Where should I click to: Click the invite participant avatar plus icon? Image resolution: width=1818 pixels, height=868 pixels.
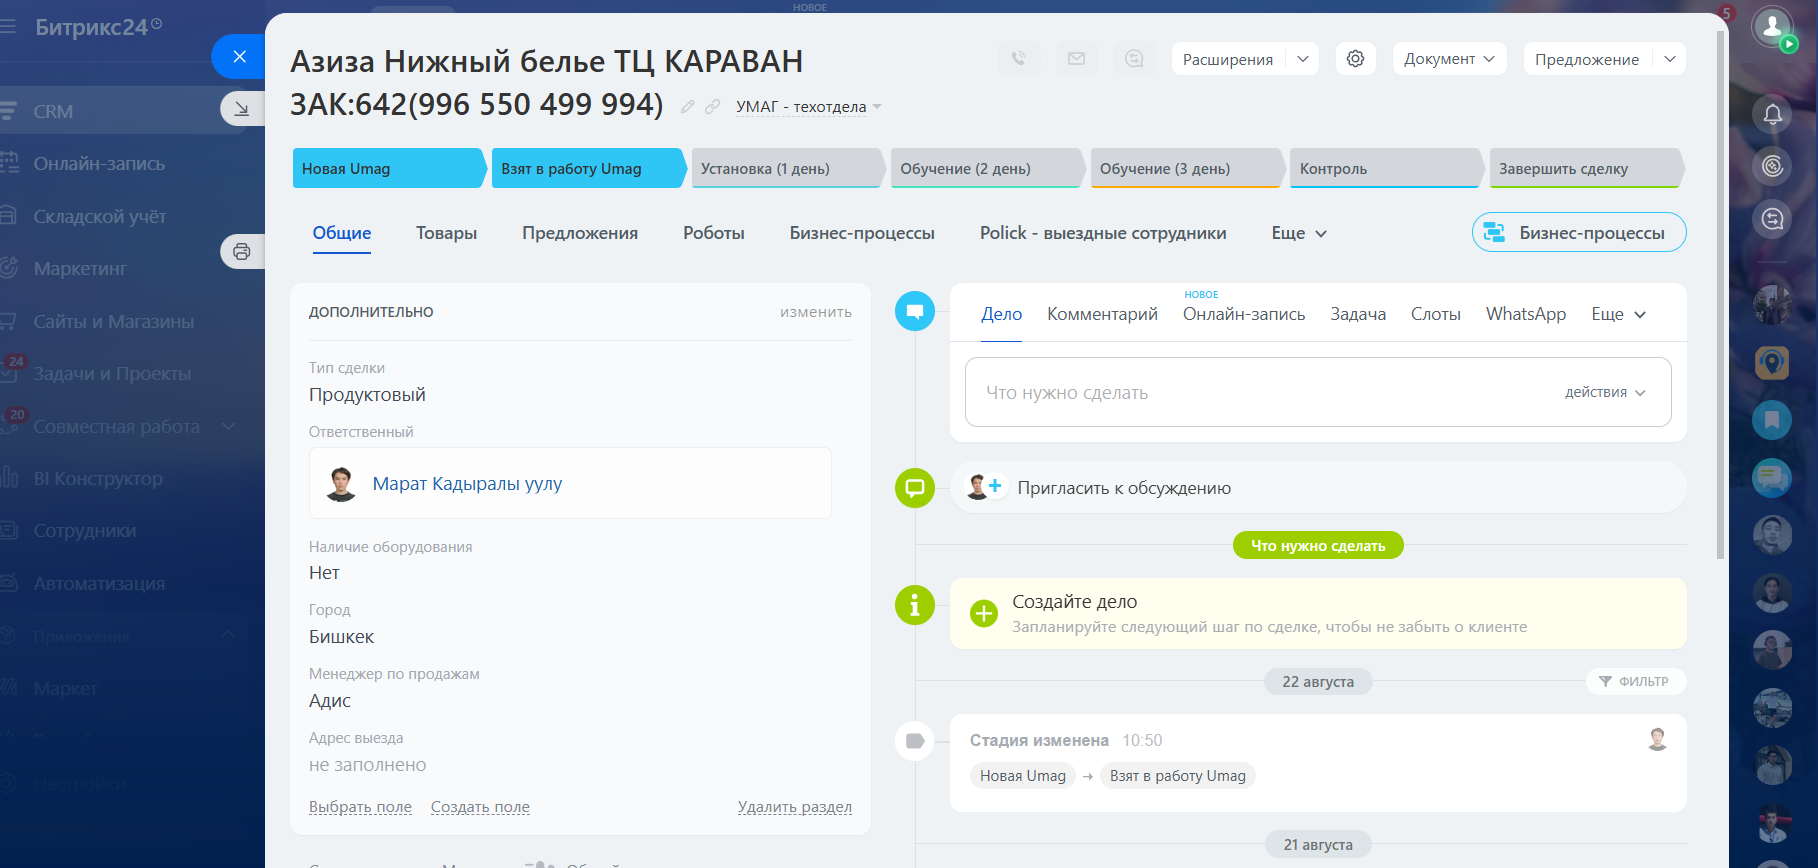pyautogui.click(x=984, y=487)
